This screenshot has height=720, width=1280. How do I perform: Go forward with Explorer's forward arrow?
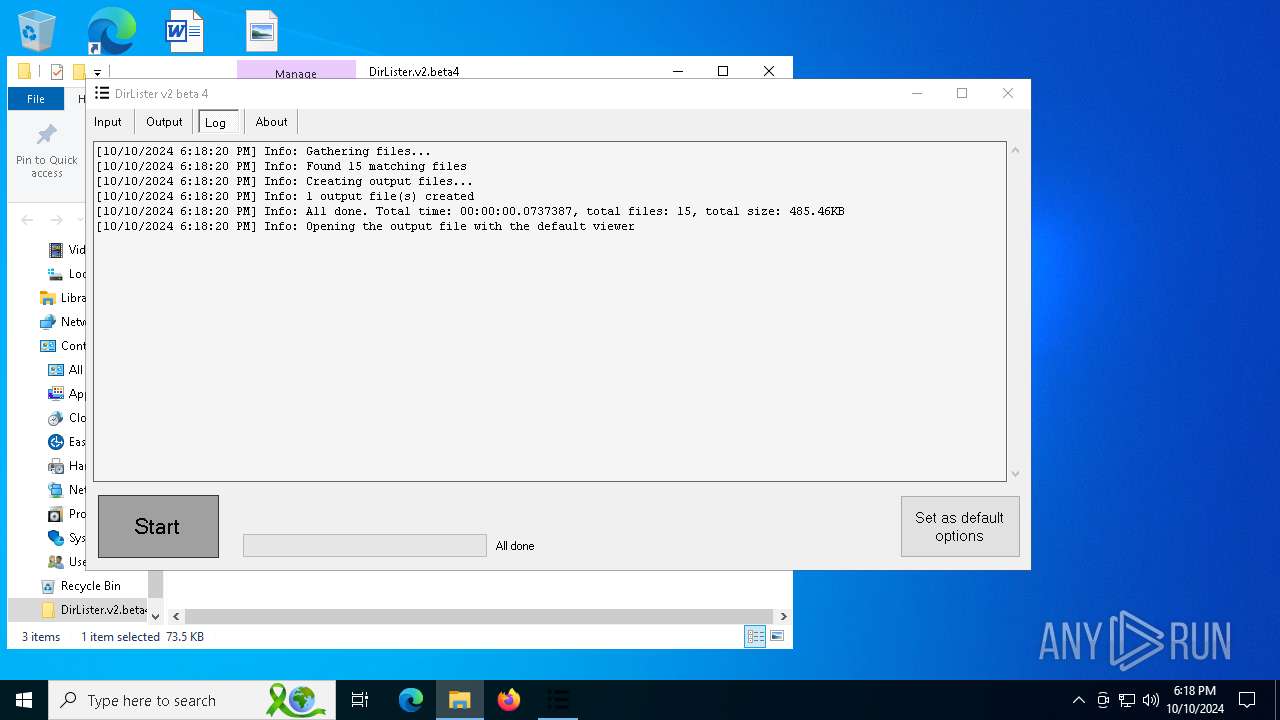[x=57, y=220]
